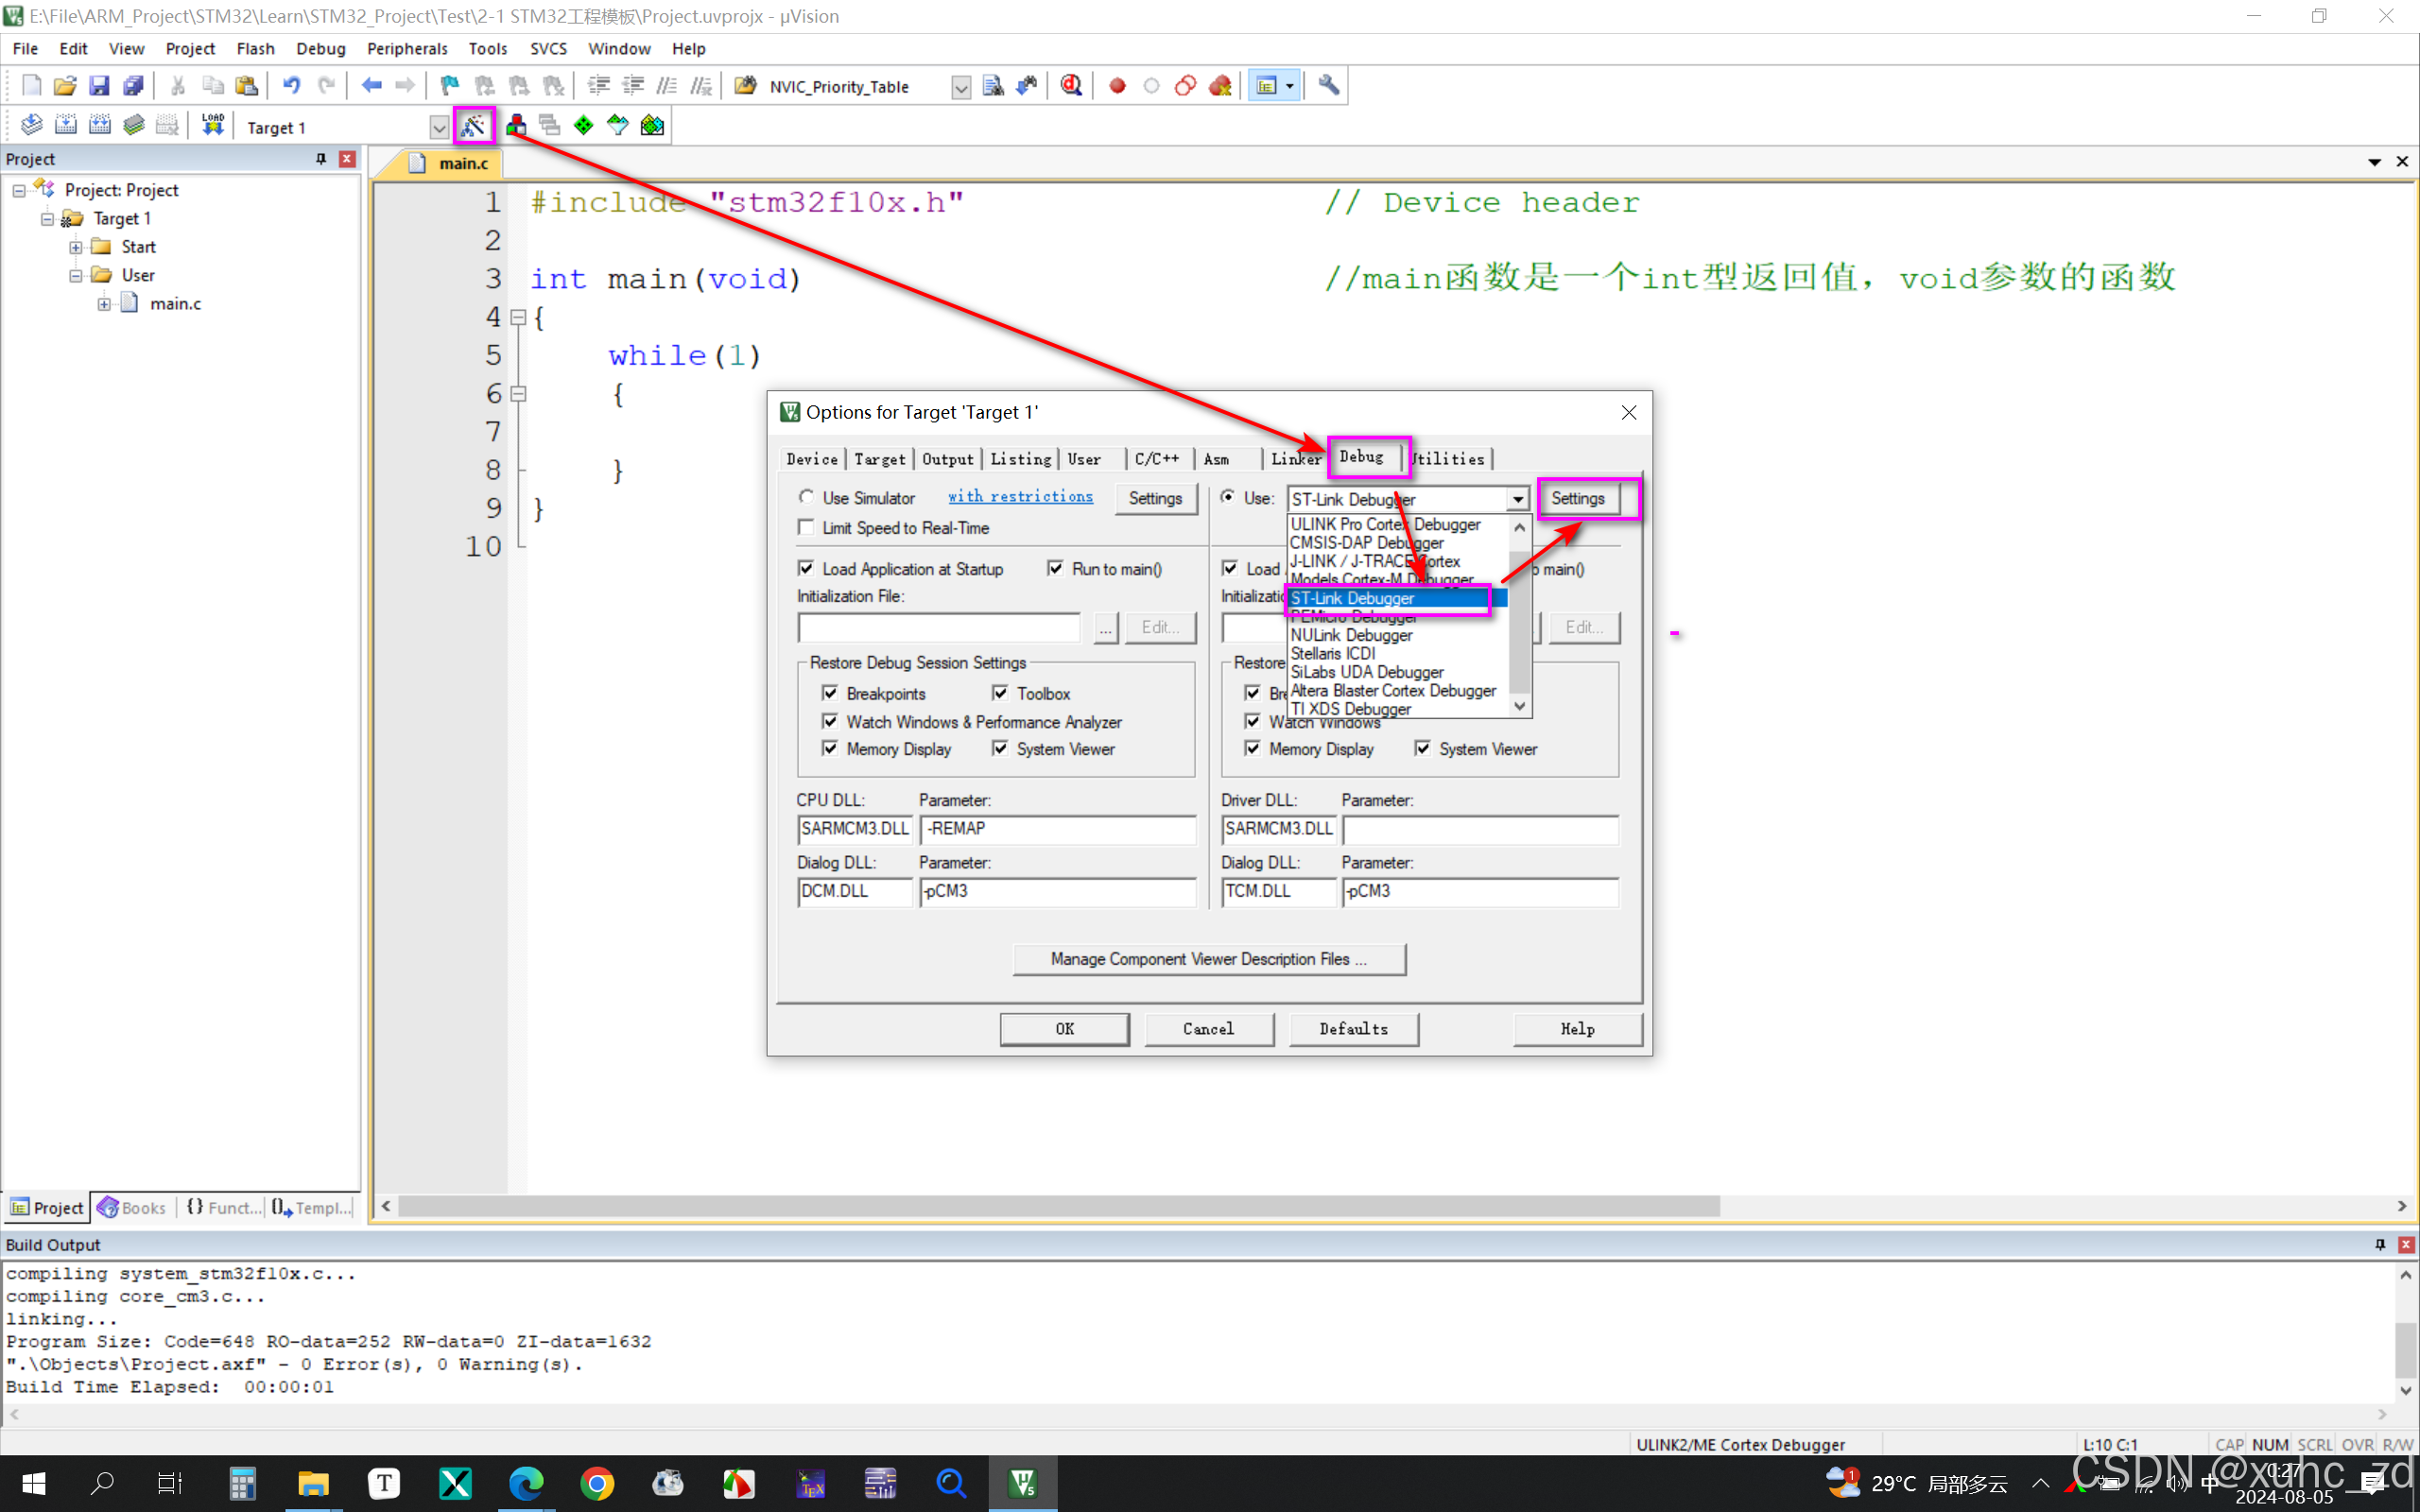Open the Books tab in the Project pane
The width and height of the screenshot is (2420, 1512).
[x=133, y=1208]
